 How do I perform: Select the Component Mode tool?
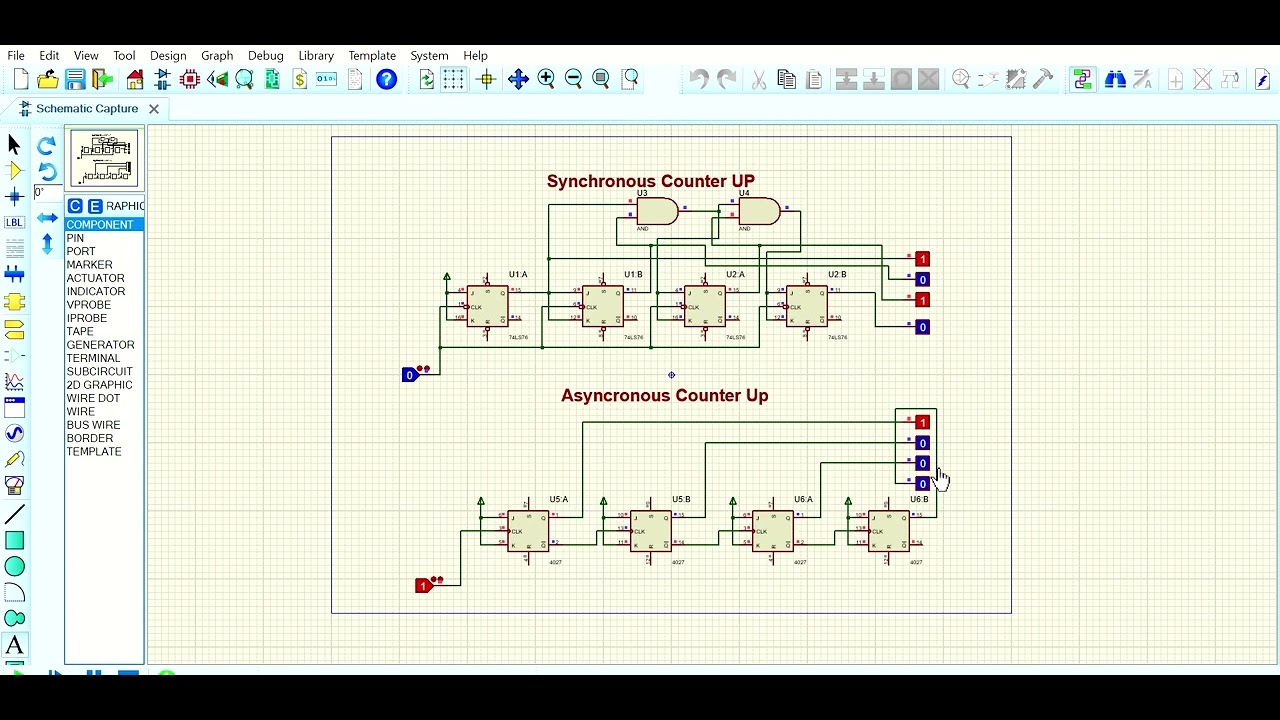(14, 171)
